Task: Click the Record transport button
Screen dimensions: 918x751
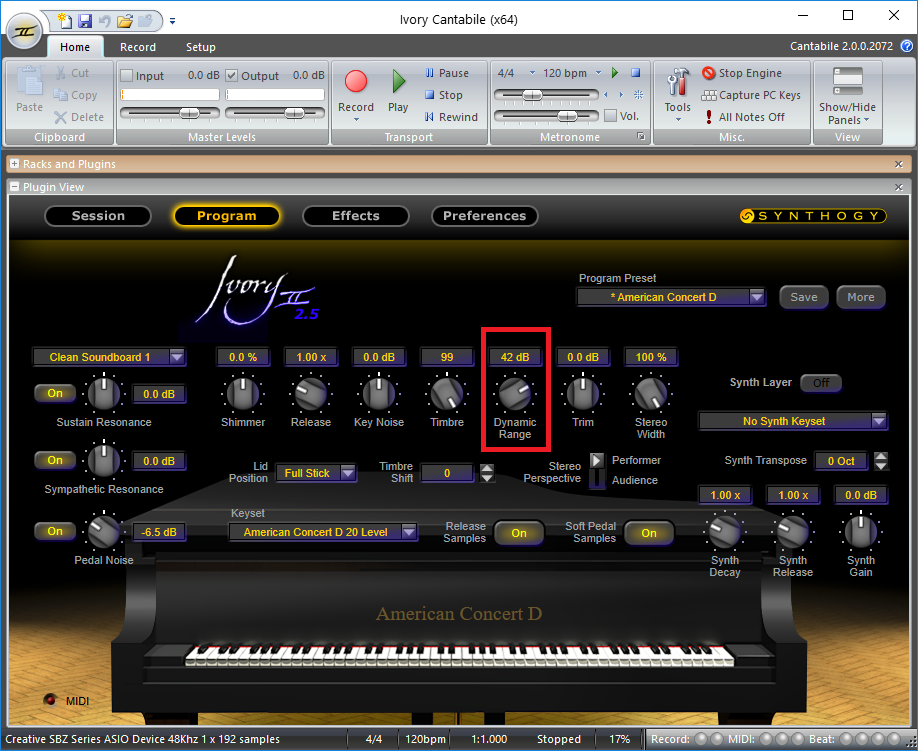Action: (355, 94)
